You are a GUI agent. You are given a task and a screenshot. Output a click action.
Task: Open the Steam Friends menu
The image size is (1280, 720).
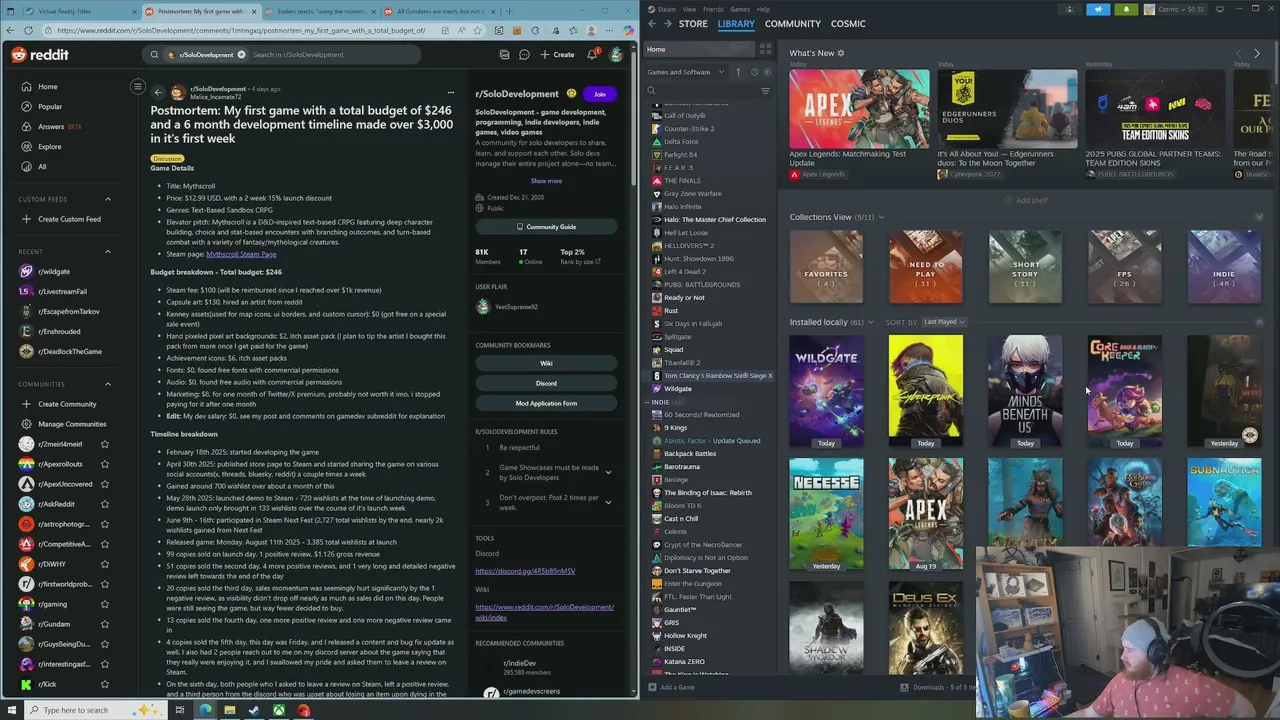coord(713,9)
